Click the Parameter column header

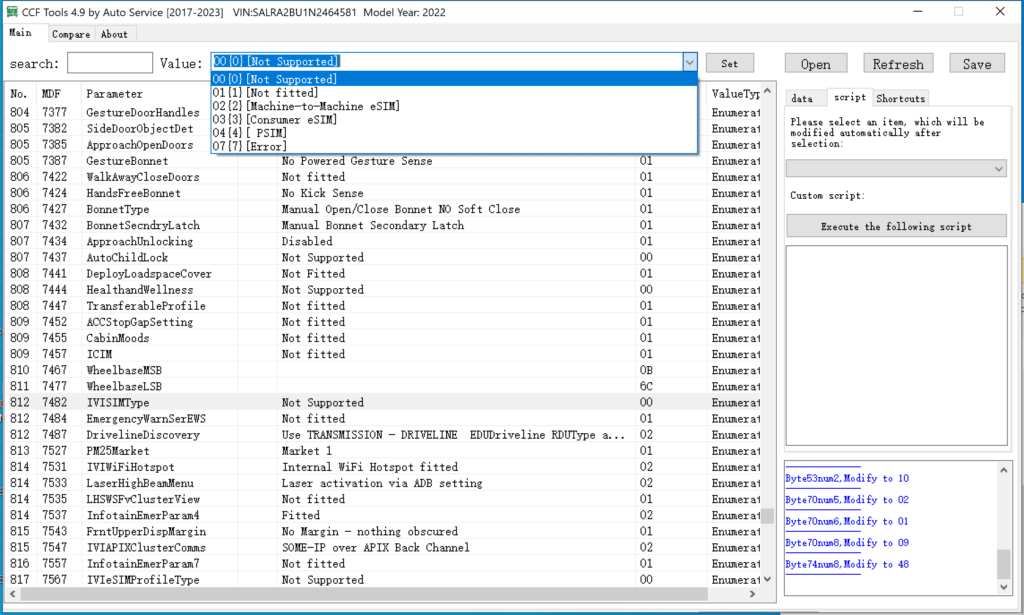point(114,93)
